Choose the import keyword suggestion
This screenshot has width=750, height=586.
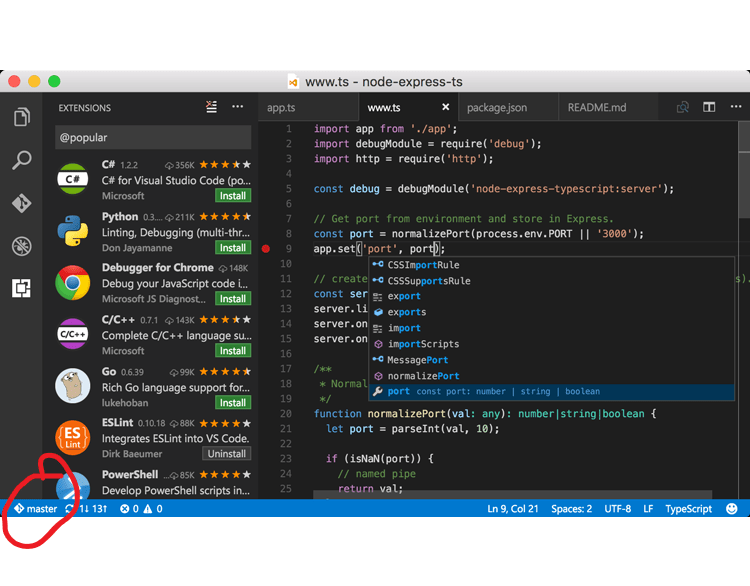[x=552, y=328]
